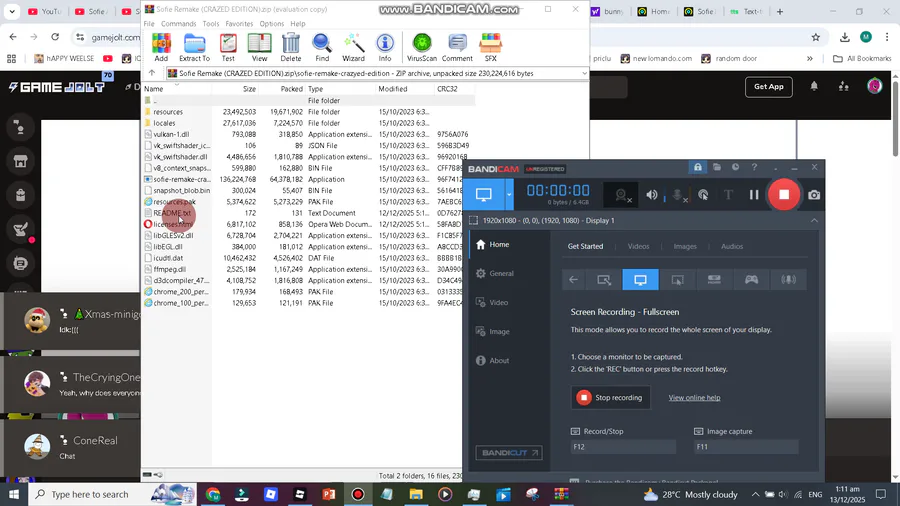
Task: Open WinRAR Commands menu
Action: coord(179,24)
